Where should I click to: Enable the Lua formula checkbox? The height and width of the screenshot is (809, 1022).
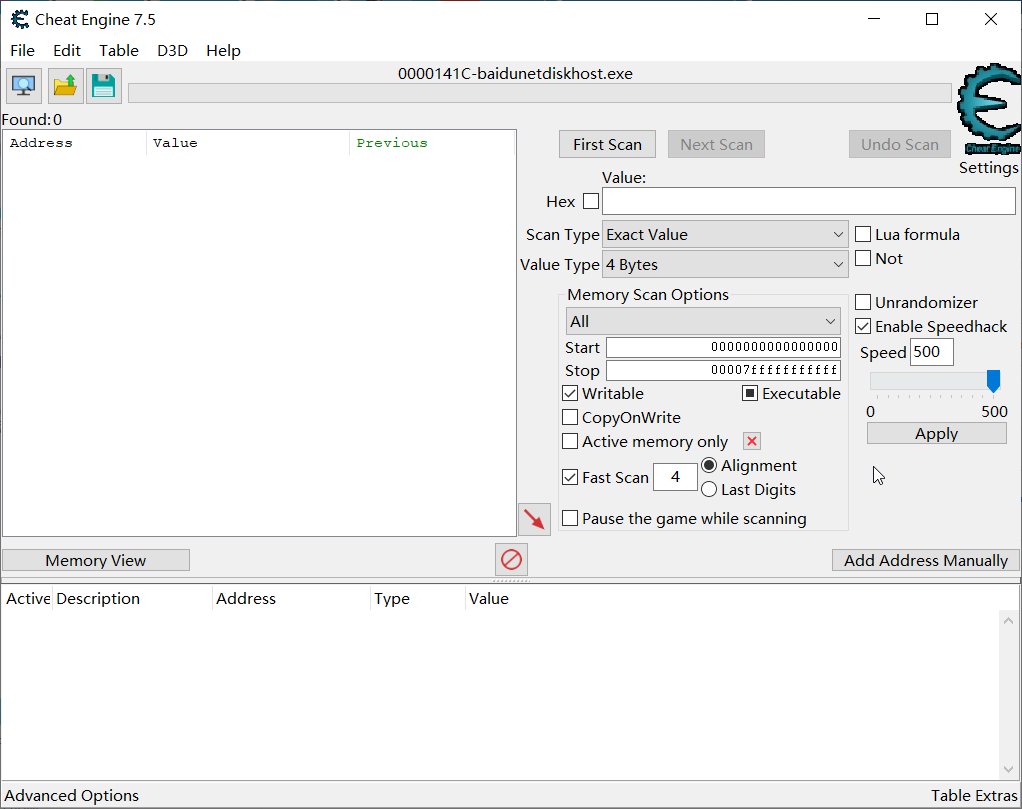tap(863, 234)
